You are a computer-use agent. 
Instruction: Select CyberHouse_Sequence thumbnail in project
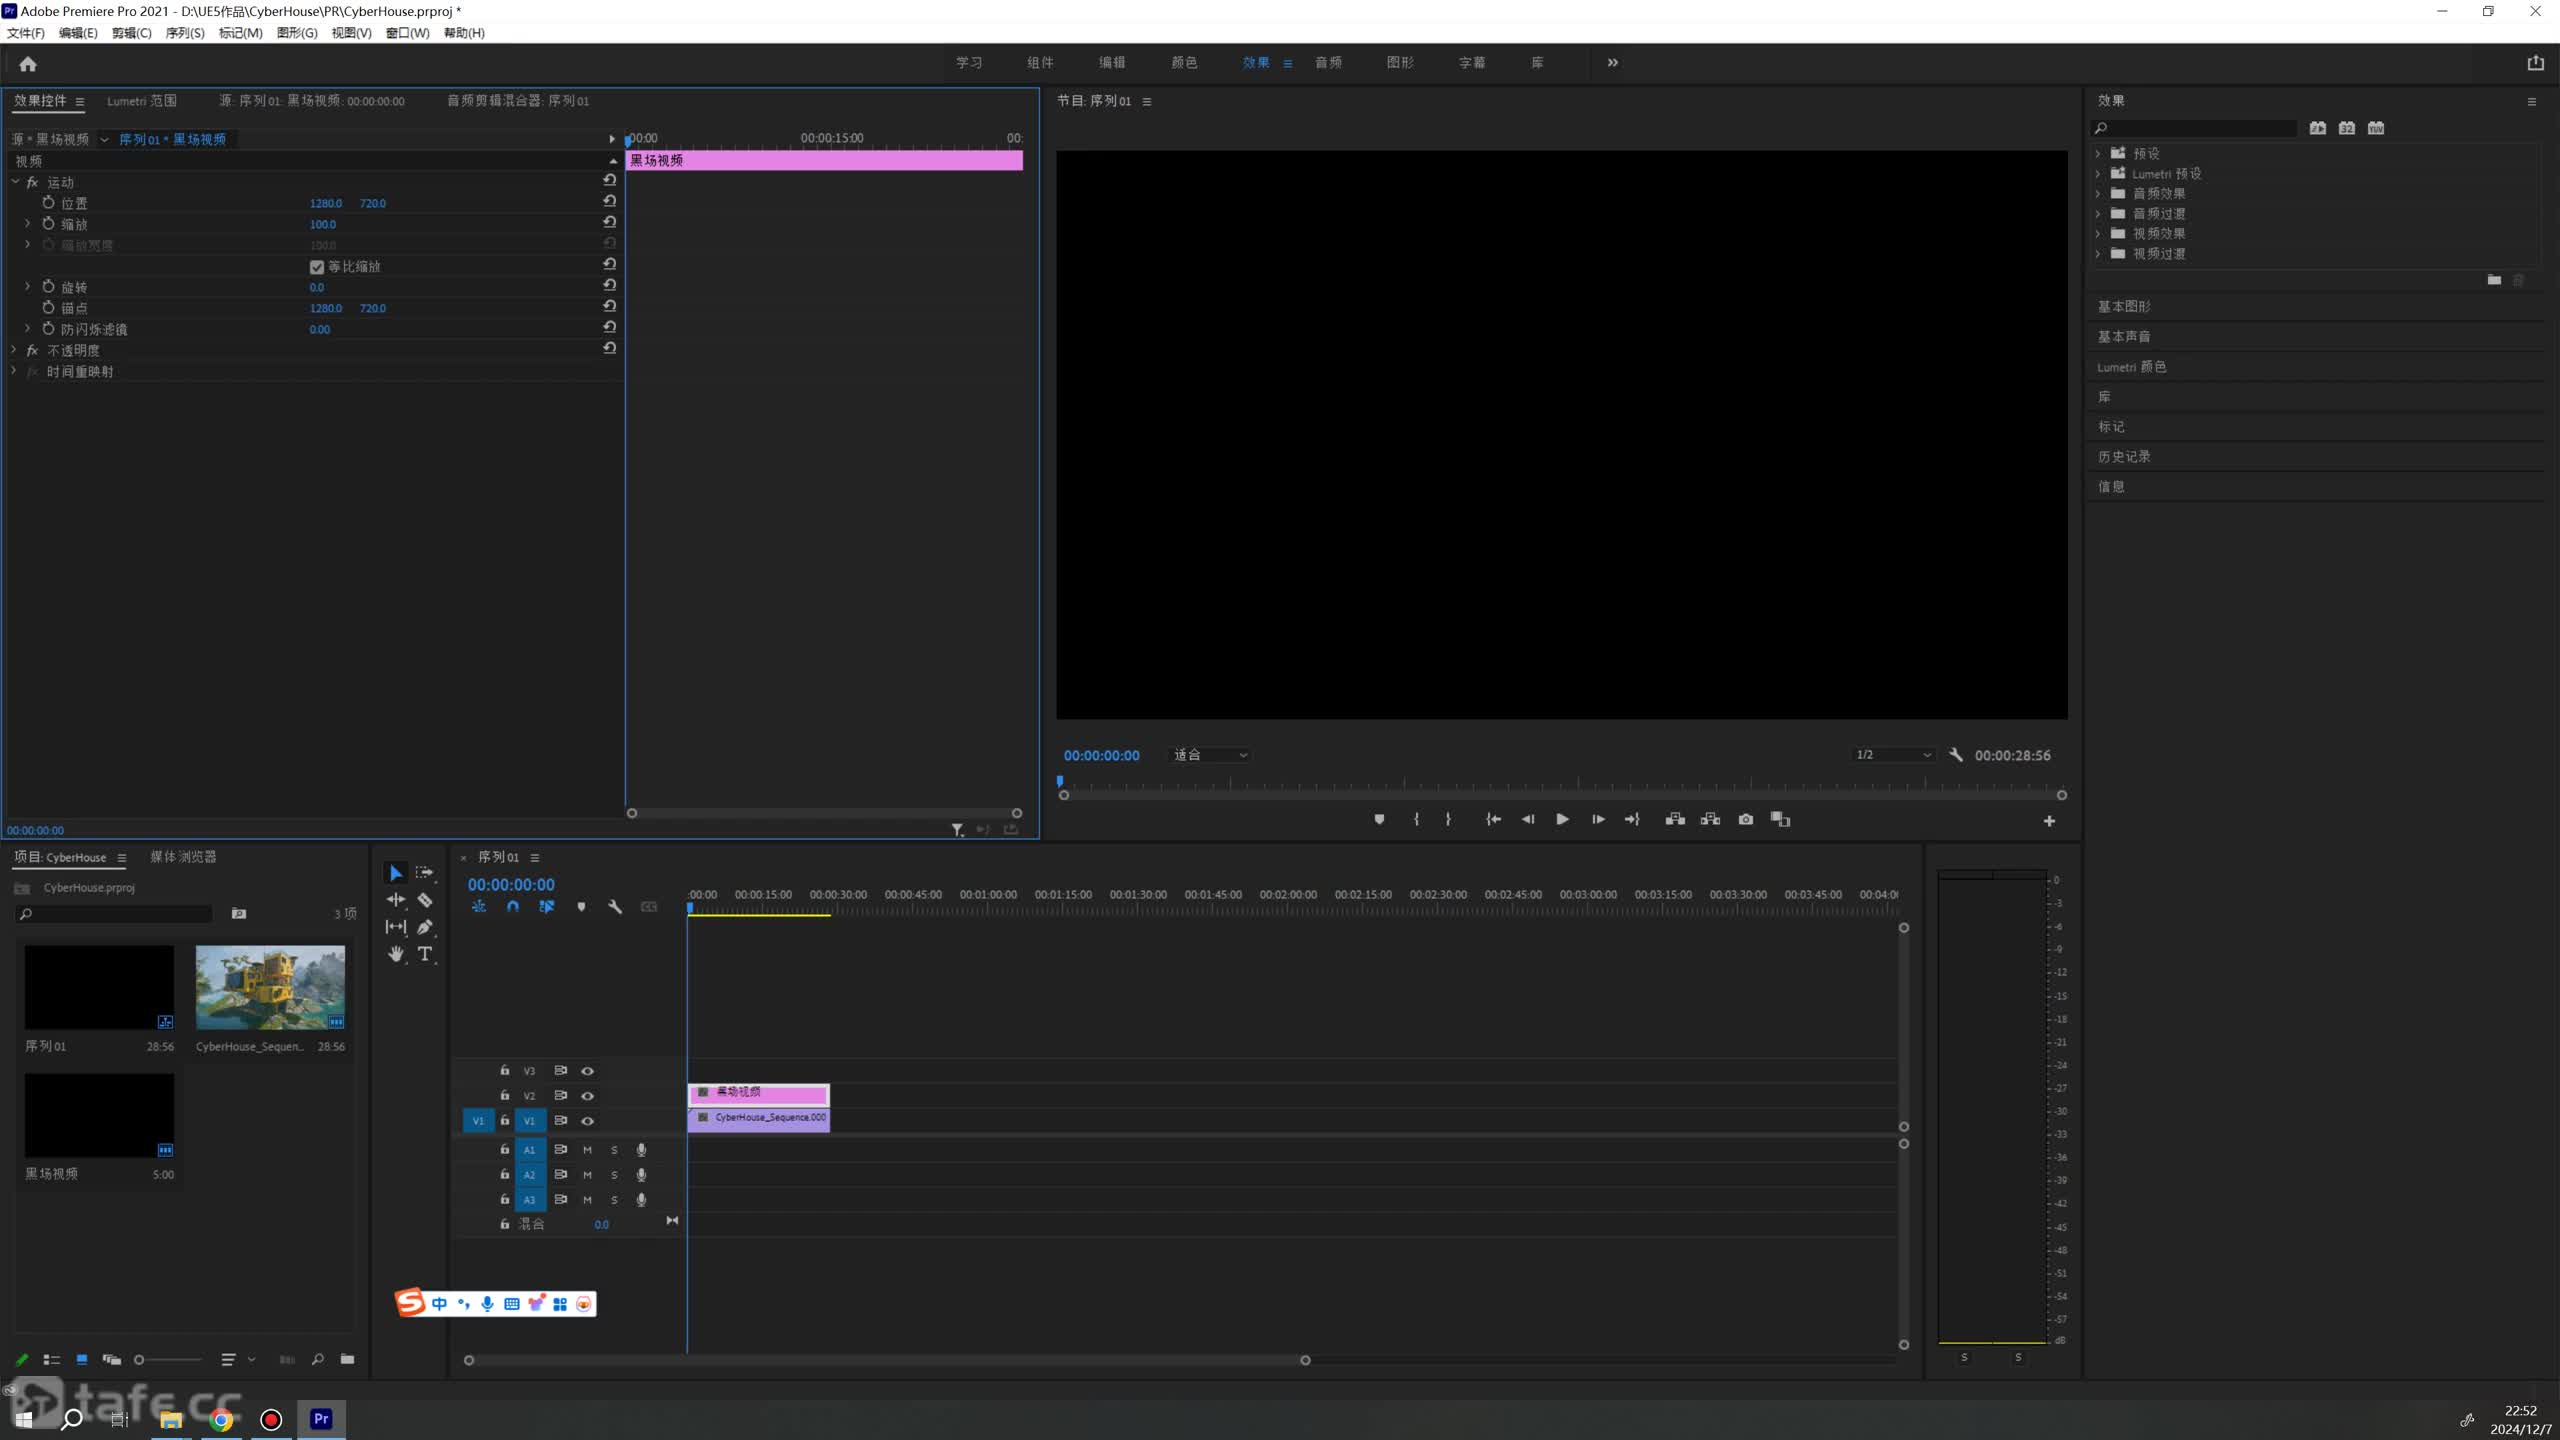tap(270, 988)
